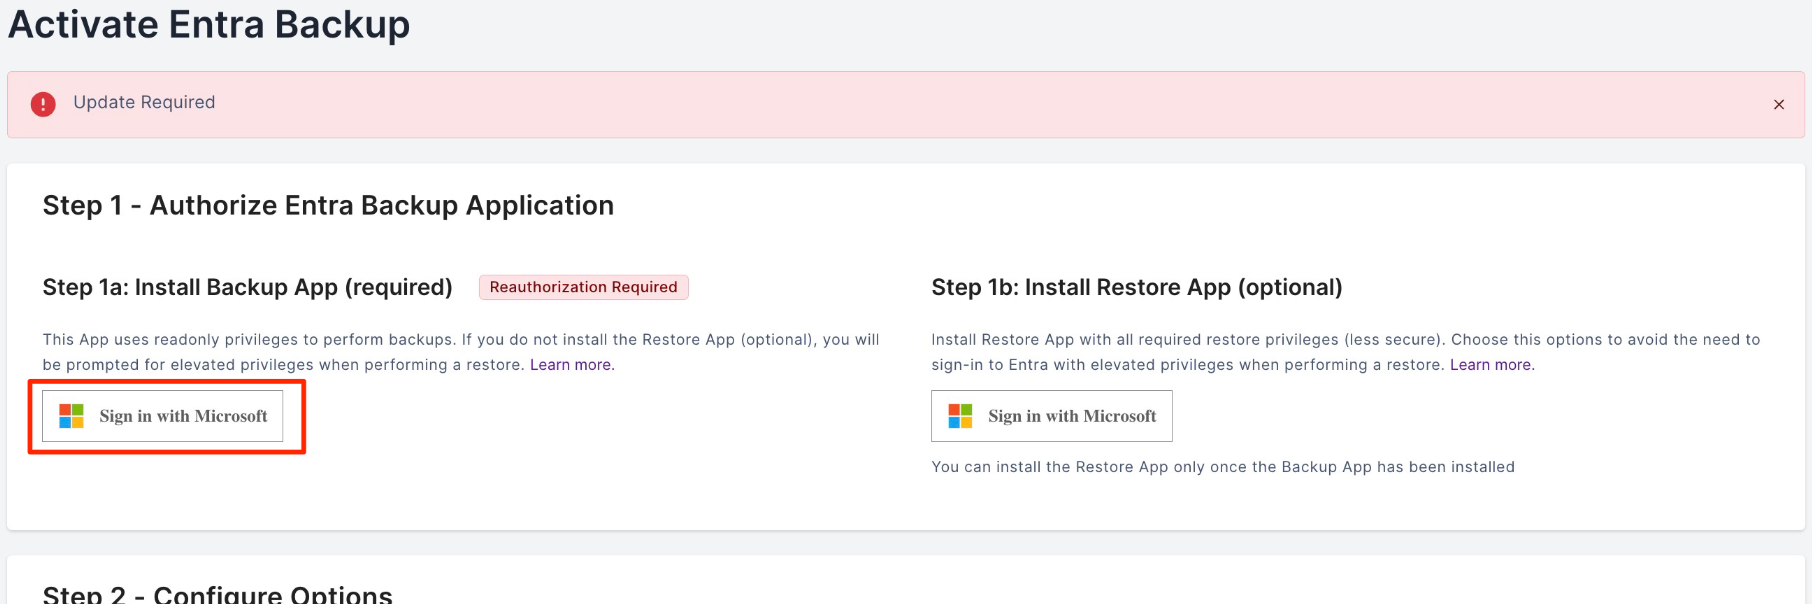Open Learn more link for Backup App
The image size is (1812, 604).
[572, 365]
